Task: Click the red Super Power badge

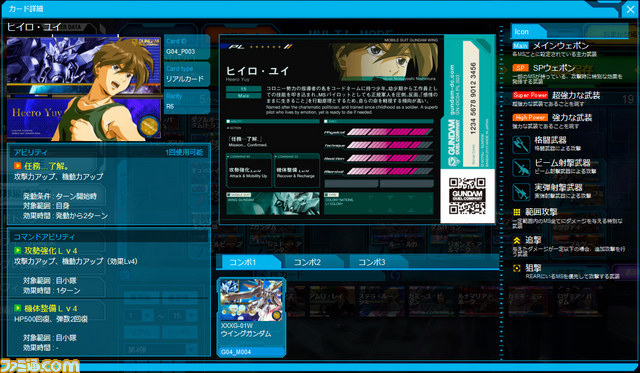Action: pos(530,95)
